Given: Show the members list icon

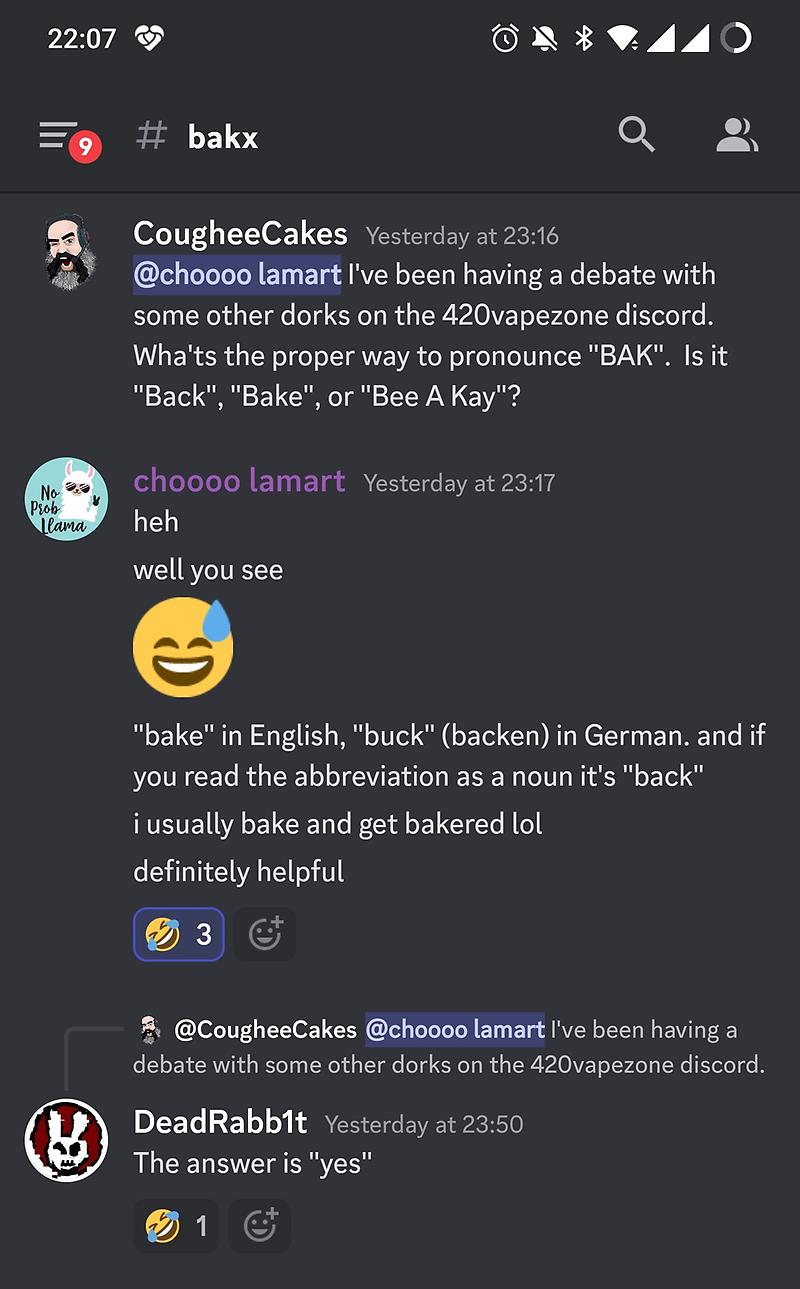Looking at the screenshot, I should point(737,135).
